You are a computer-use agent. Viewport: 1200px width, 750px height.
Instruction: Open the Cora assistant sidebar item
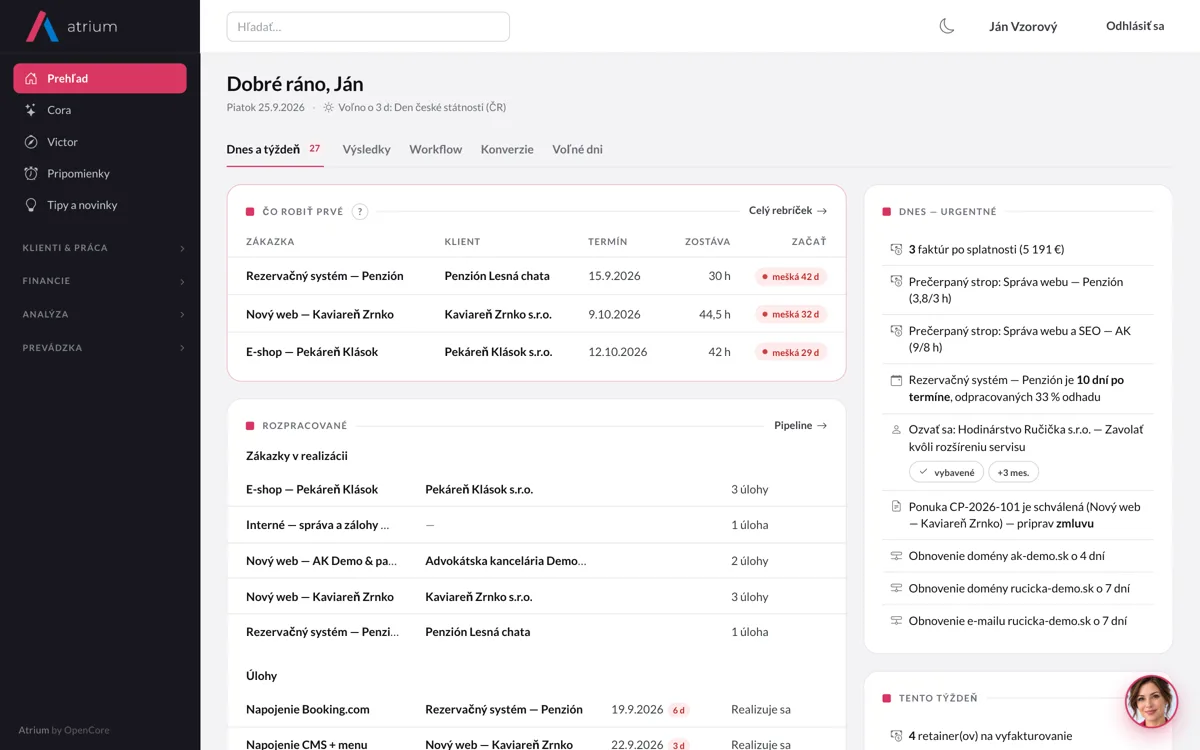[x=100, y=110]
